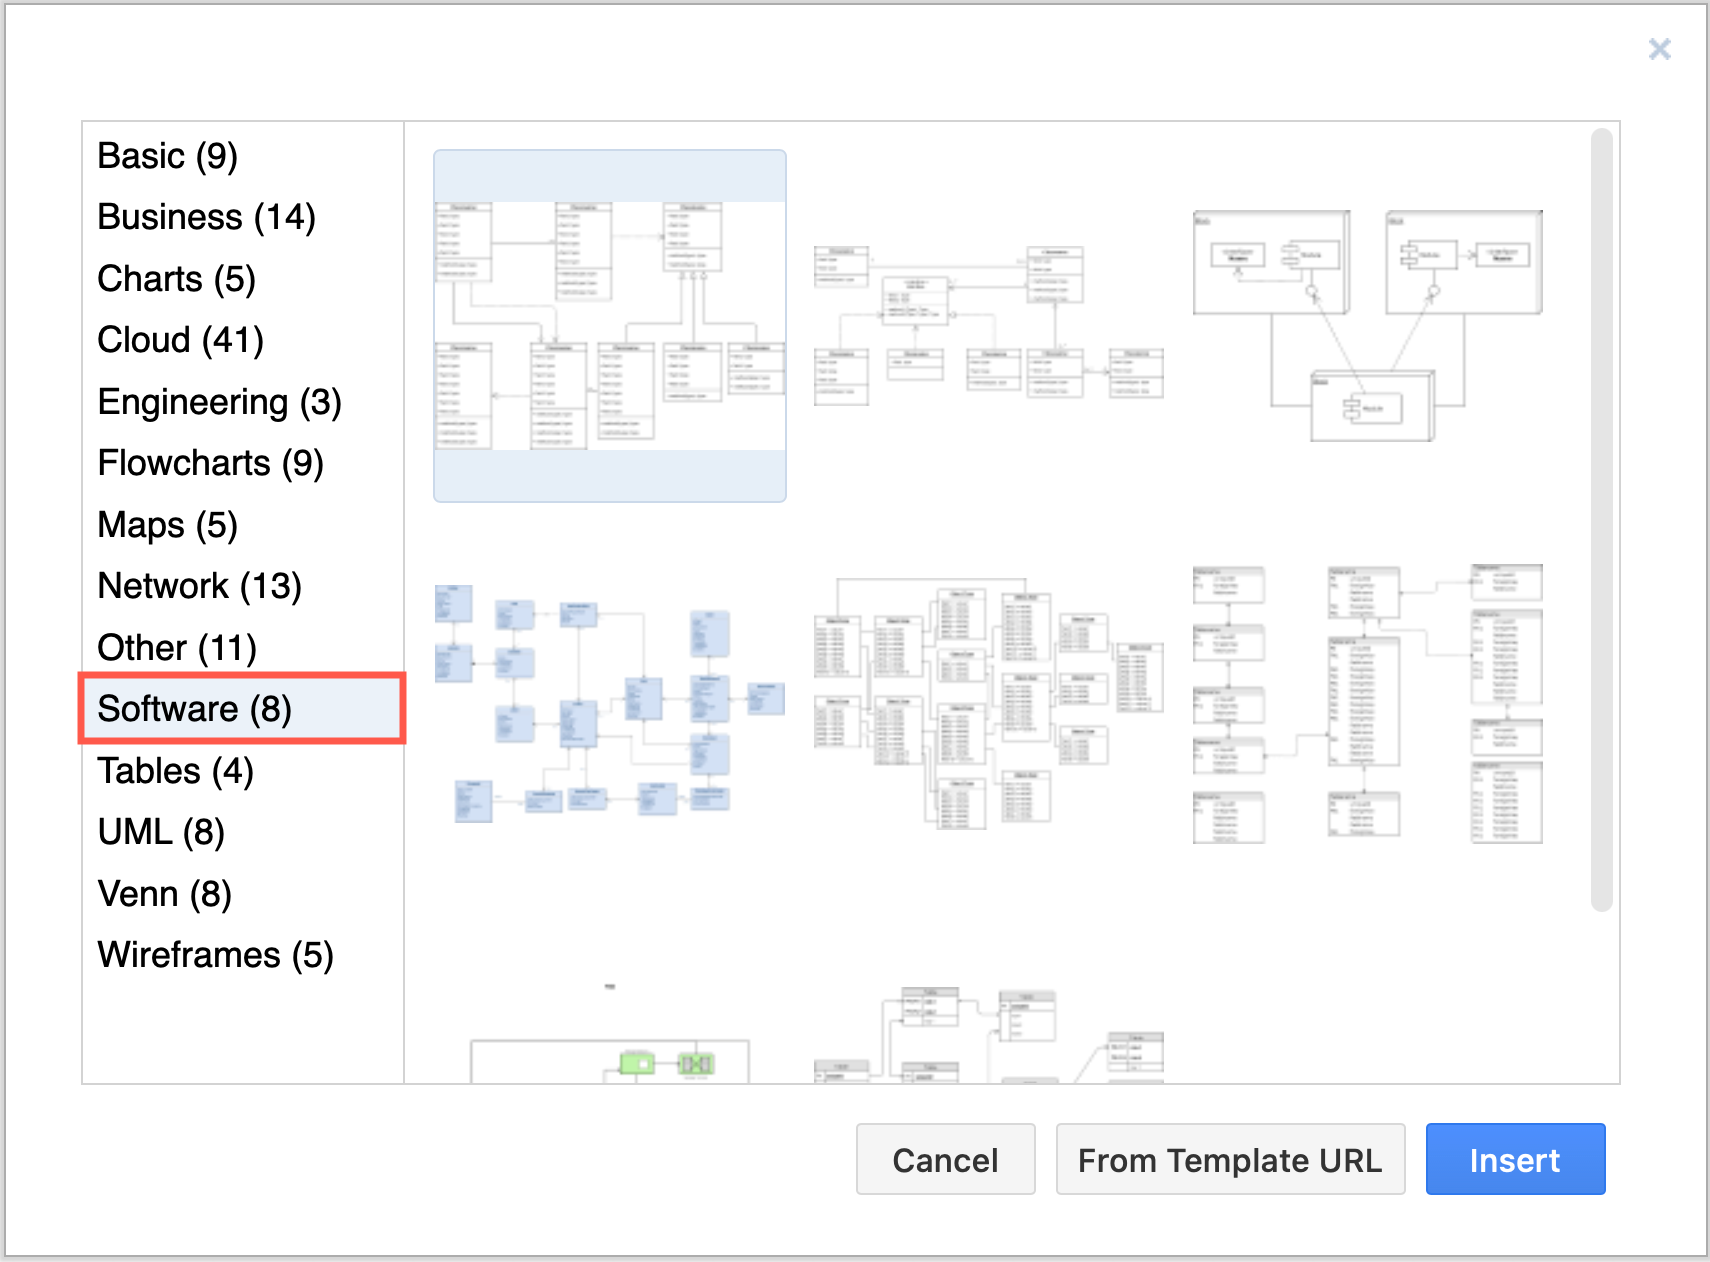
Task: Open the Basic templates category
Action: click(167, 156)
